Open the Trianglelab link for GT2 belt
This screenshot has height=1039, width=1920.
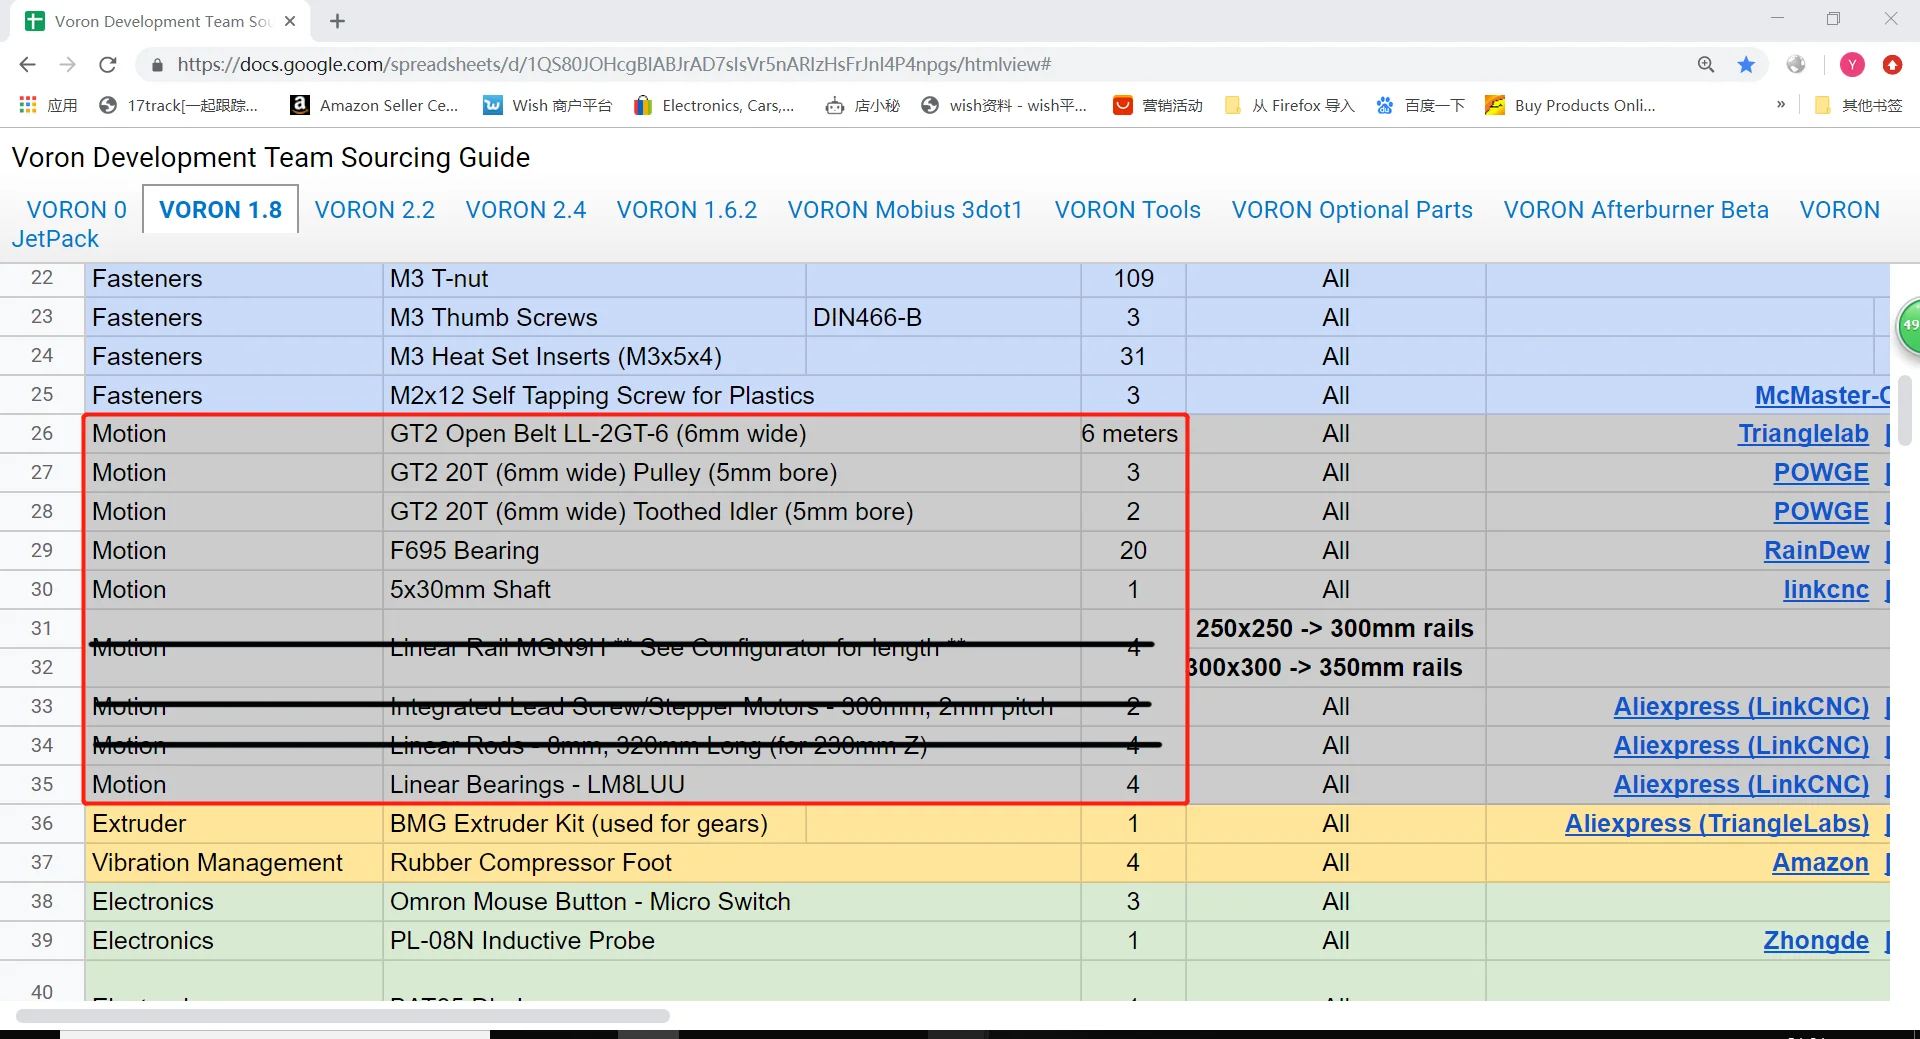tap(1802, 434)
